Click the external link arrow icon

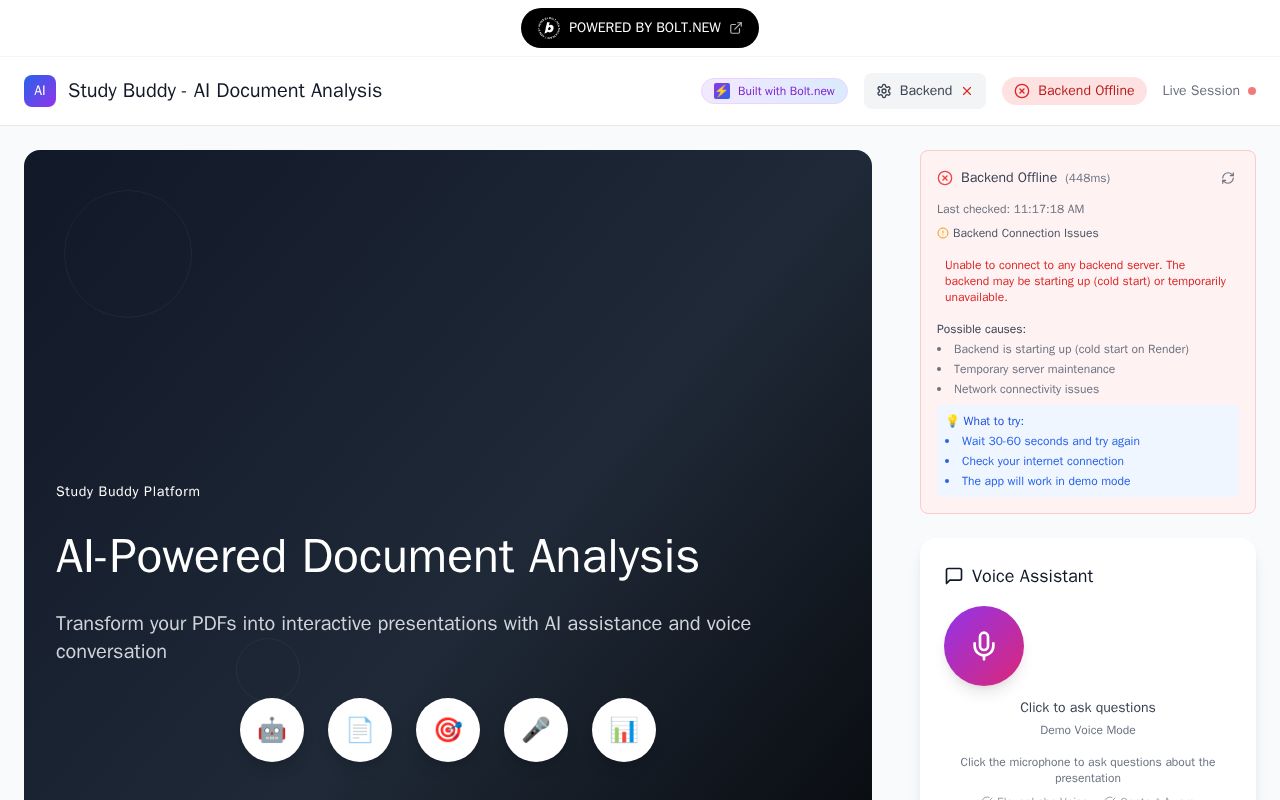coord(736,28)
